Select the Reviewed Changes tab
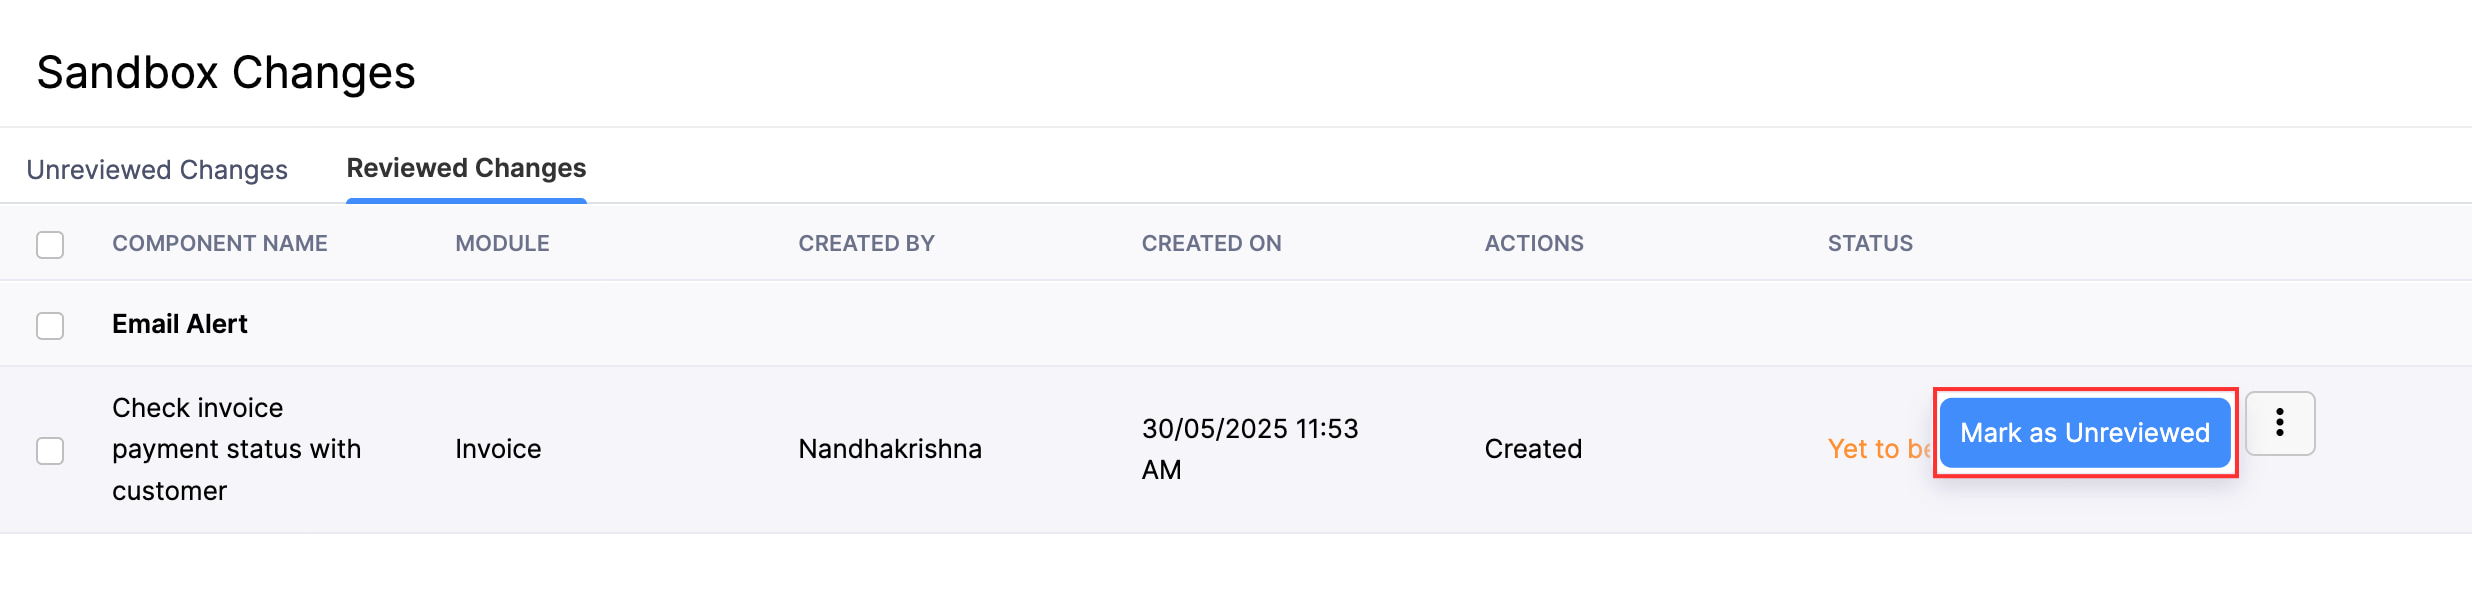The height and width of the screenshot is (614, 2472). point(466,169)
